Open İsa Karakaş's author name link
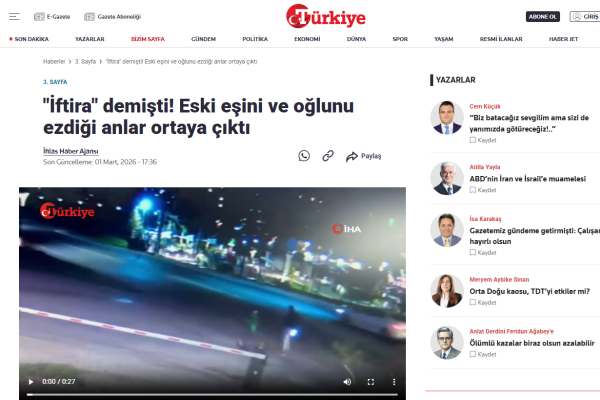 [485, 219]
